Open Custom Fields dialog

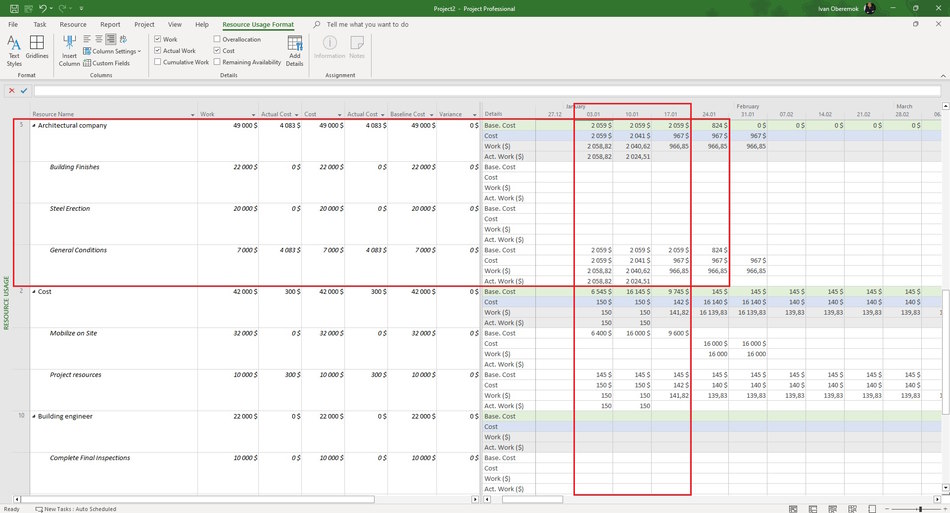[x=106, y=62]
